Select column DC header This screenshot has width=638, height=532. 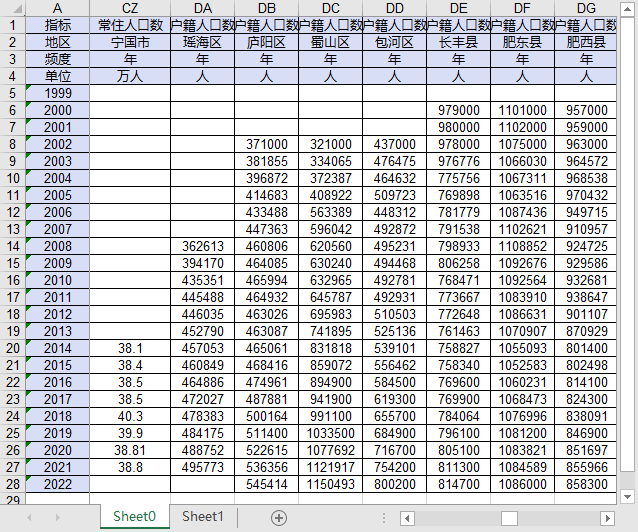tap(330, 8)
